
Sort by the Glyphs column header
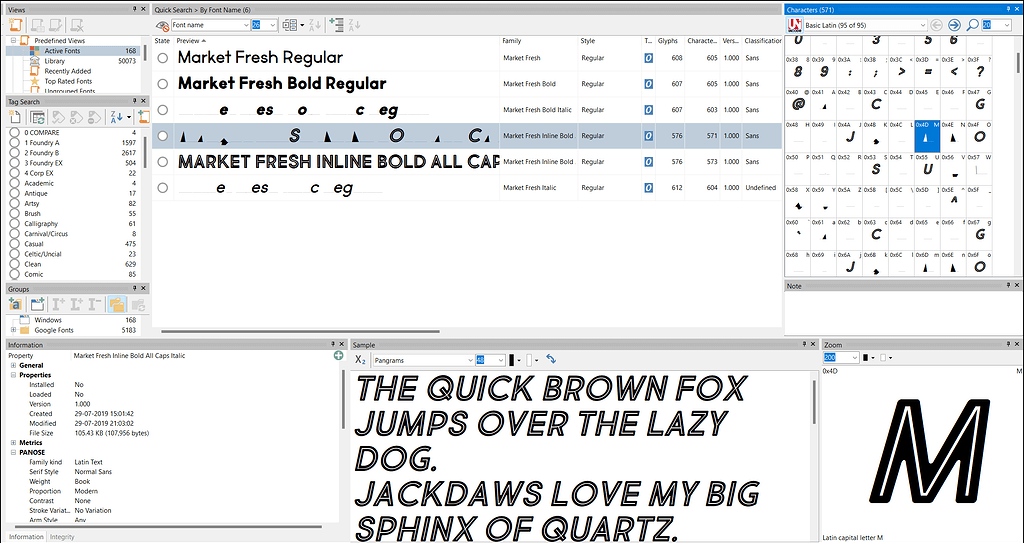pyautogui.click(x=668, y=41)
